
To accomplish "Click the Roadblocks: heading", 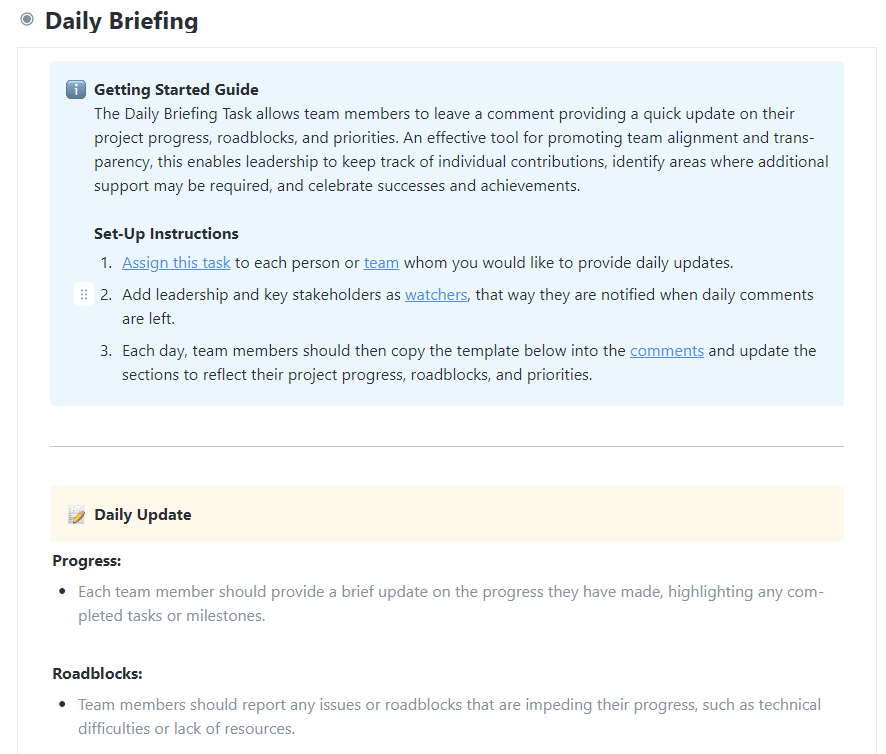I will pyautogui.click(x=97, y=674).
